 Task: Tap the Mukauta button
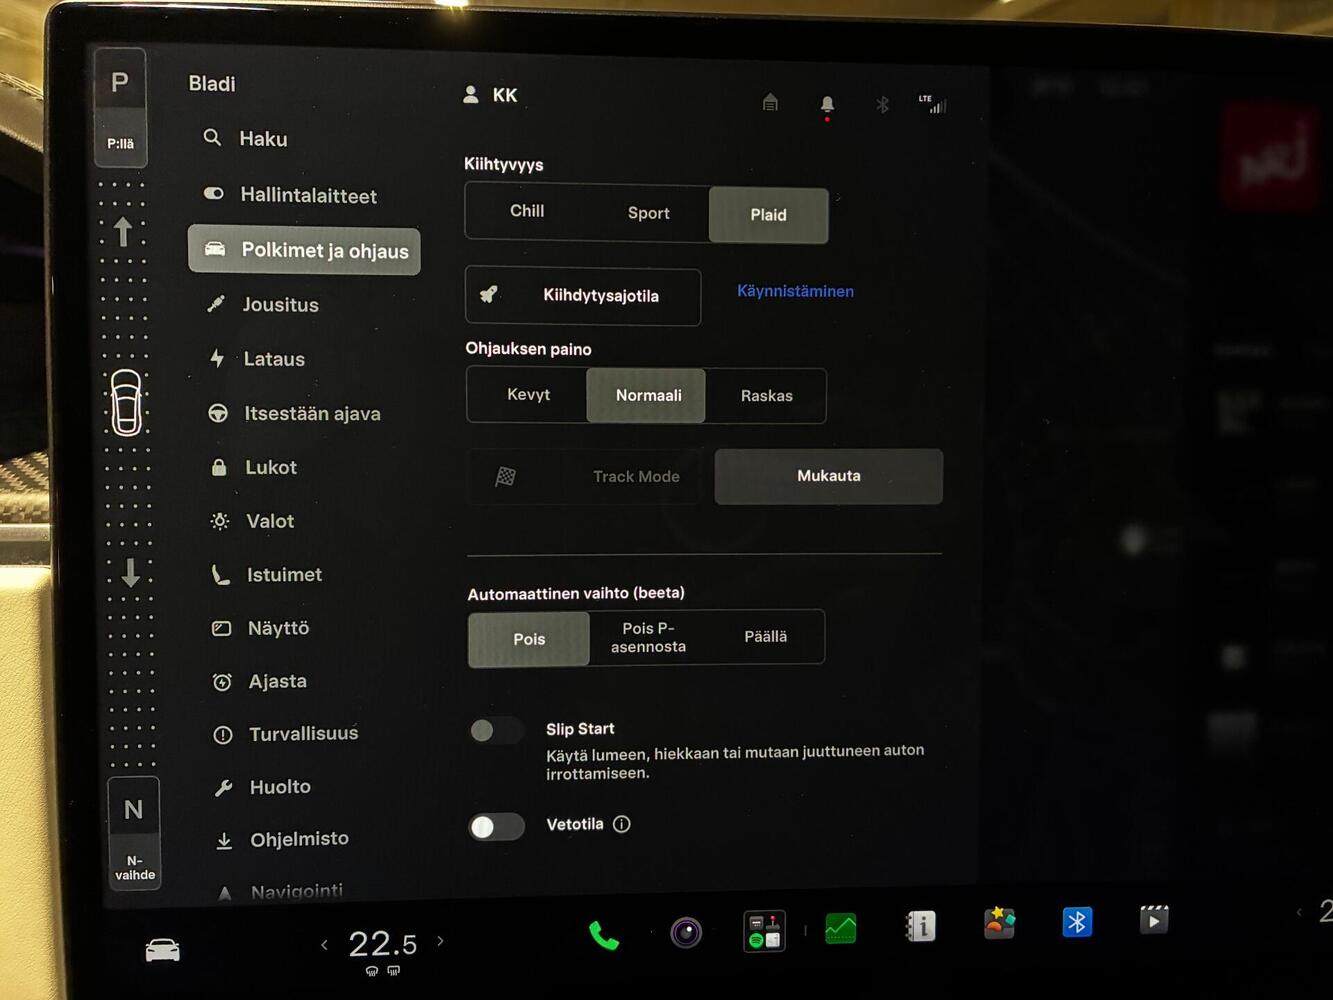[828, 476]
